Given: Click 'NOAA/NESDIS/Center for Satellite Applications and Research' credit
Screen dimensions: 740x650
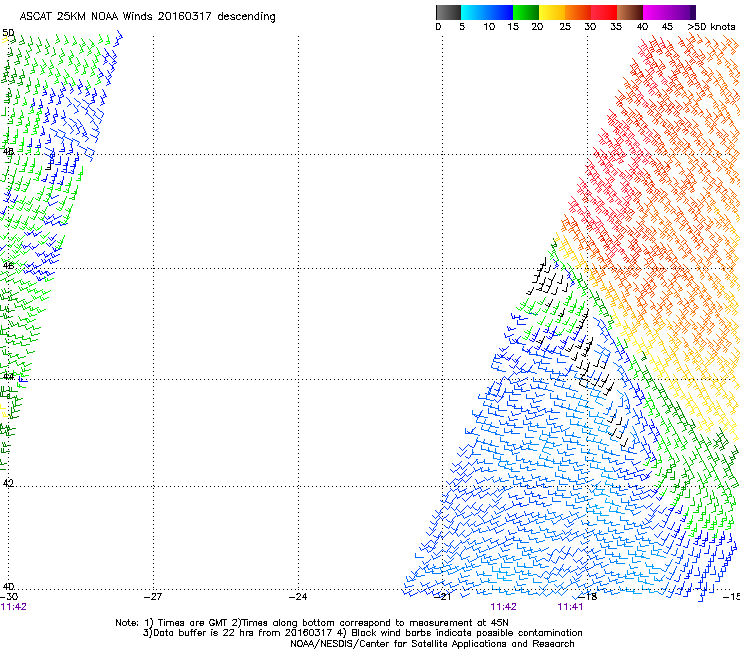Looking at the screenshot, I should (x=432, y=644).
